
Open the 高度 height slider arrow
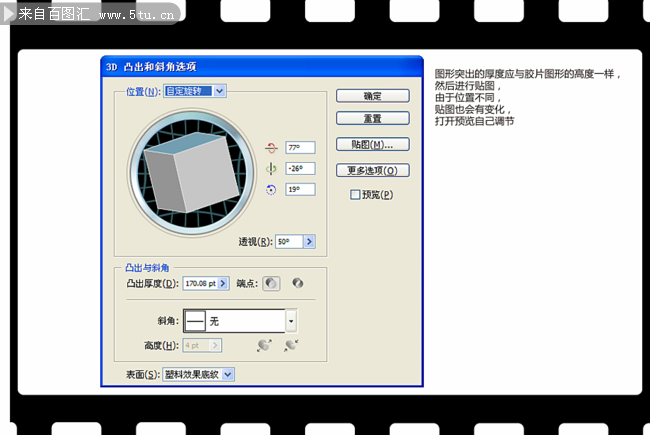coord(215,345)
